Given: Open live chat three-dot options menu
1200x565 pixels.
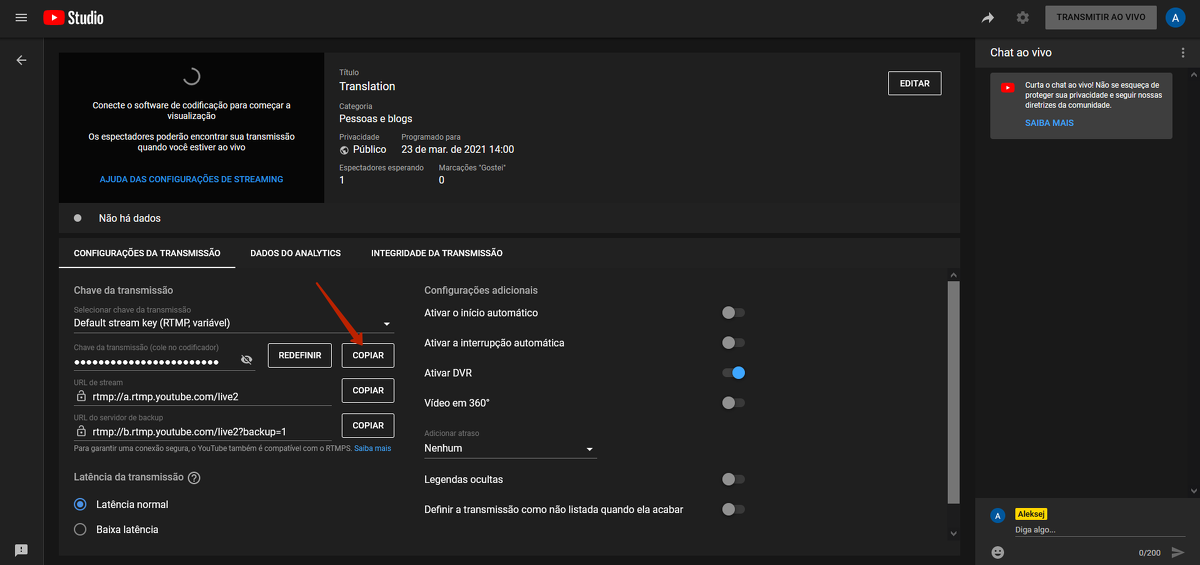Looking at the screenshot, I should point(1183,52).
